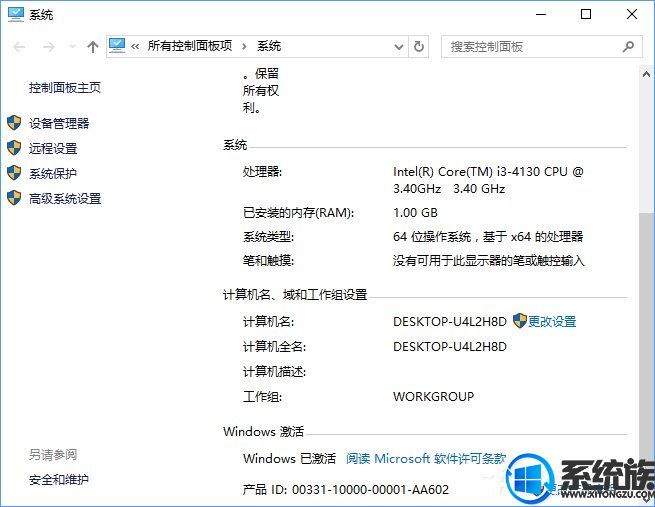Click the computer icon in address bar
655x507 pixels.
click(x=117, y=46)
